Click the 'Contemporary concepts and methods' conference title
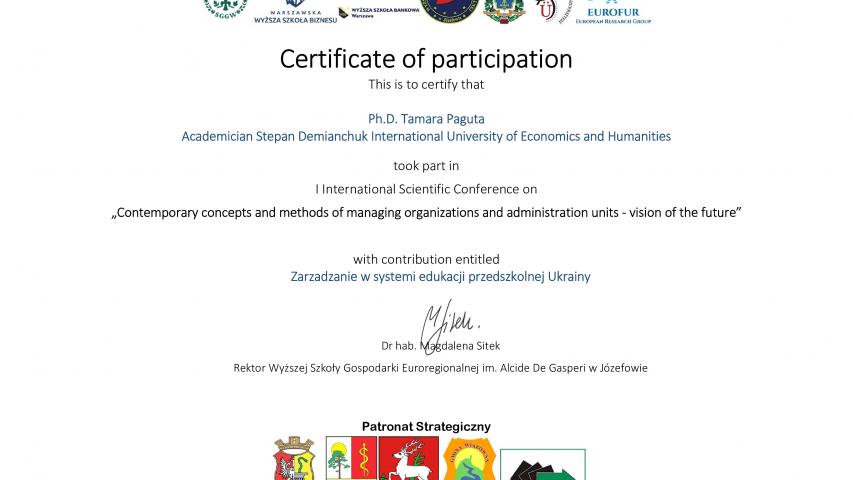The width and height of the screenshot is (853, 480). 426,212
